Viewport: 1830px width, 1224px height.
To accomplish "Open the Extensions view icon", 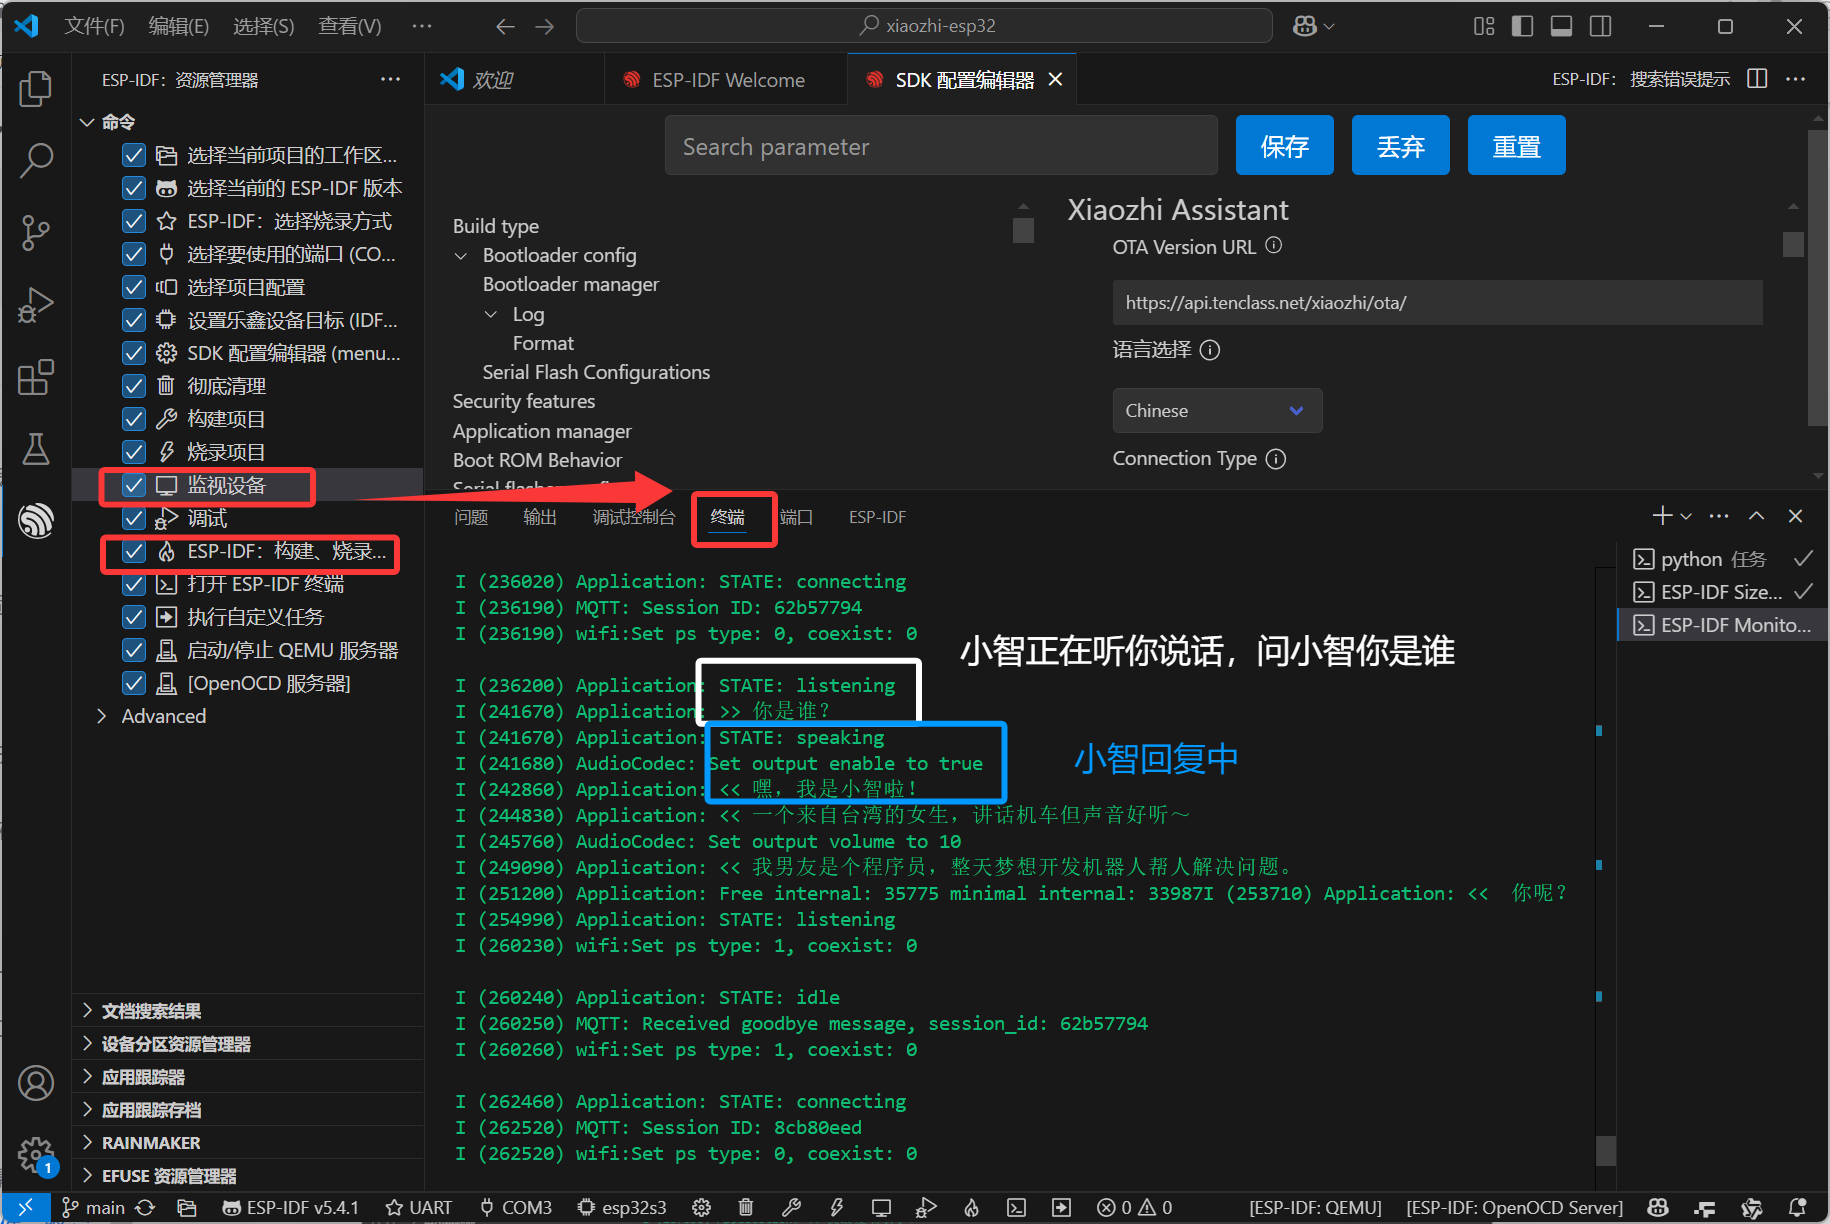I will (36, 378).
